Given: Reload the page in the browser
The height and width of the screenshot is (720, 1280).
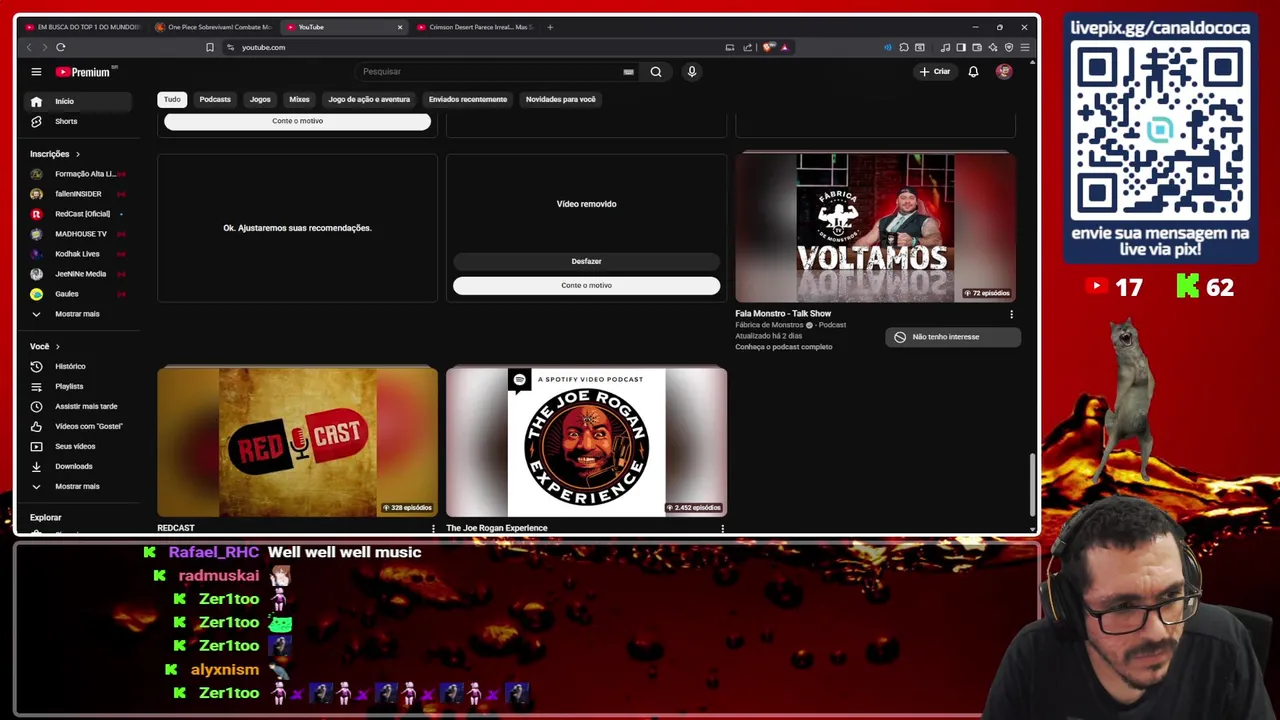Looking at the screenshot, I should tap(61, 47).
